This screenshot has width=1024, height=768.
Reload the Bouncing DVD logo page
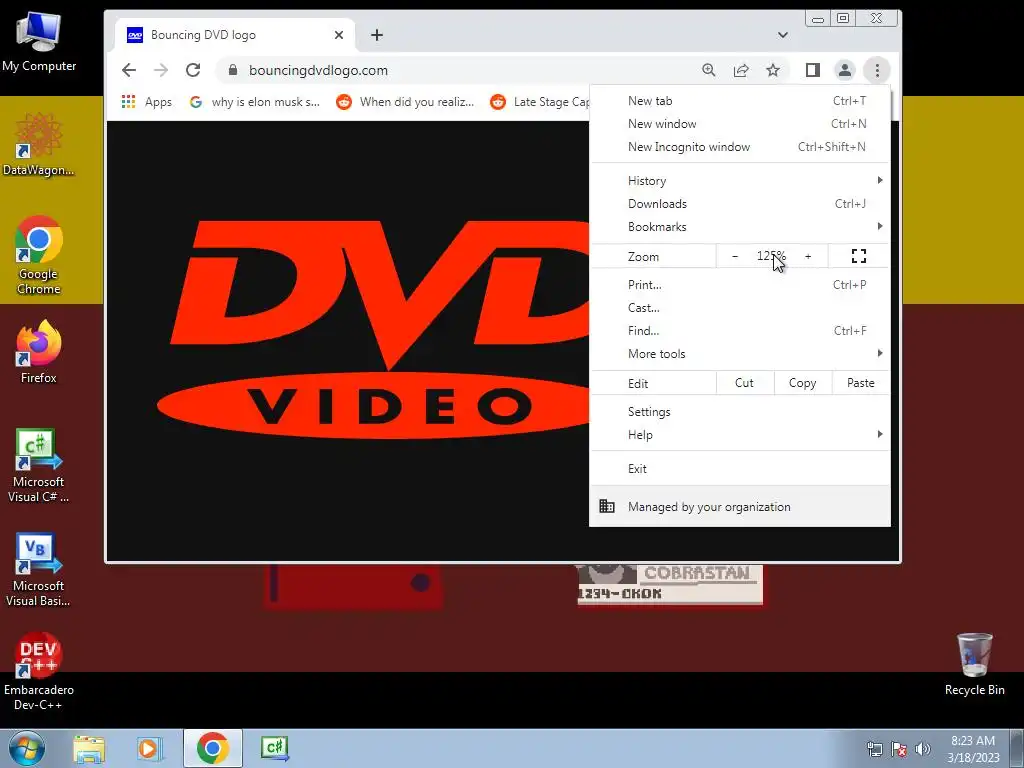[193, 70]
